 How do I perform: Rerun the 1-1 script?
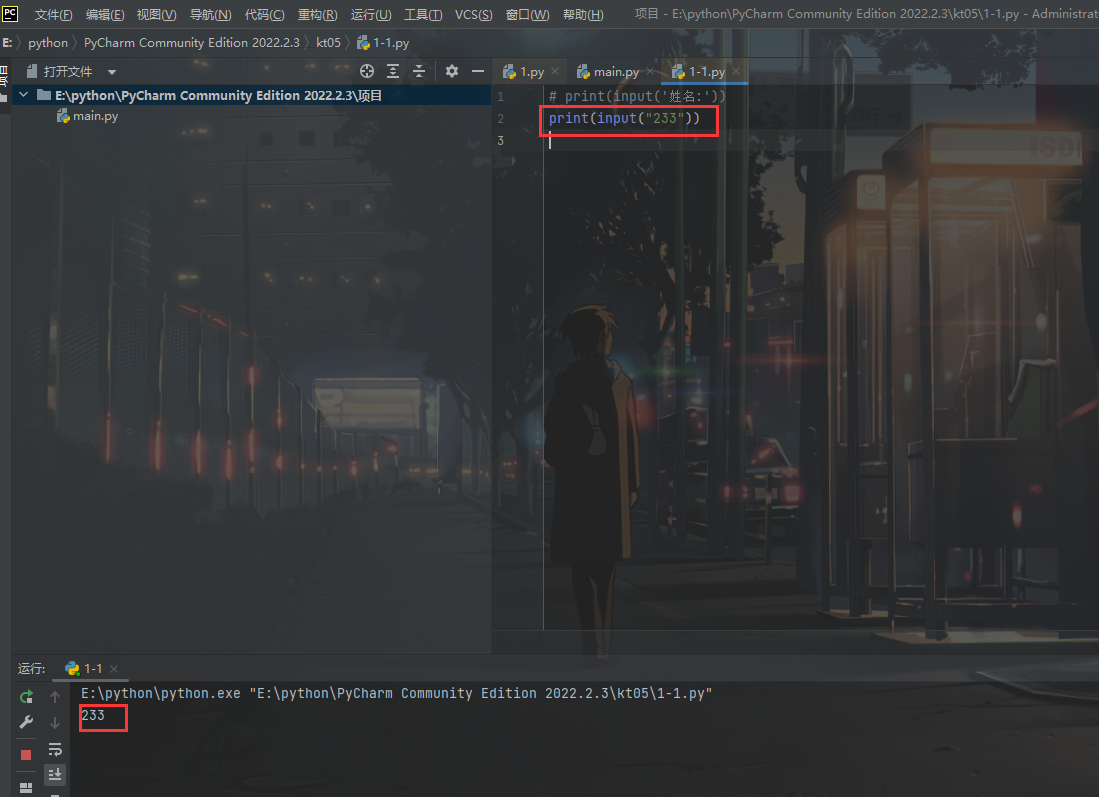(x=26, y=697)
